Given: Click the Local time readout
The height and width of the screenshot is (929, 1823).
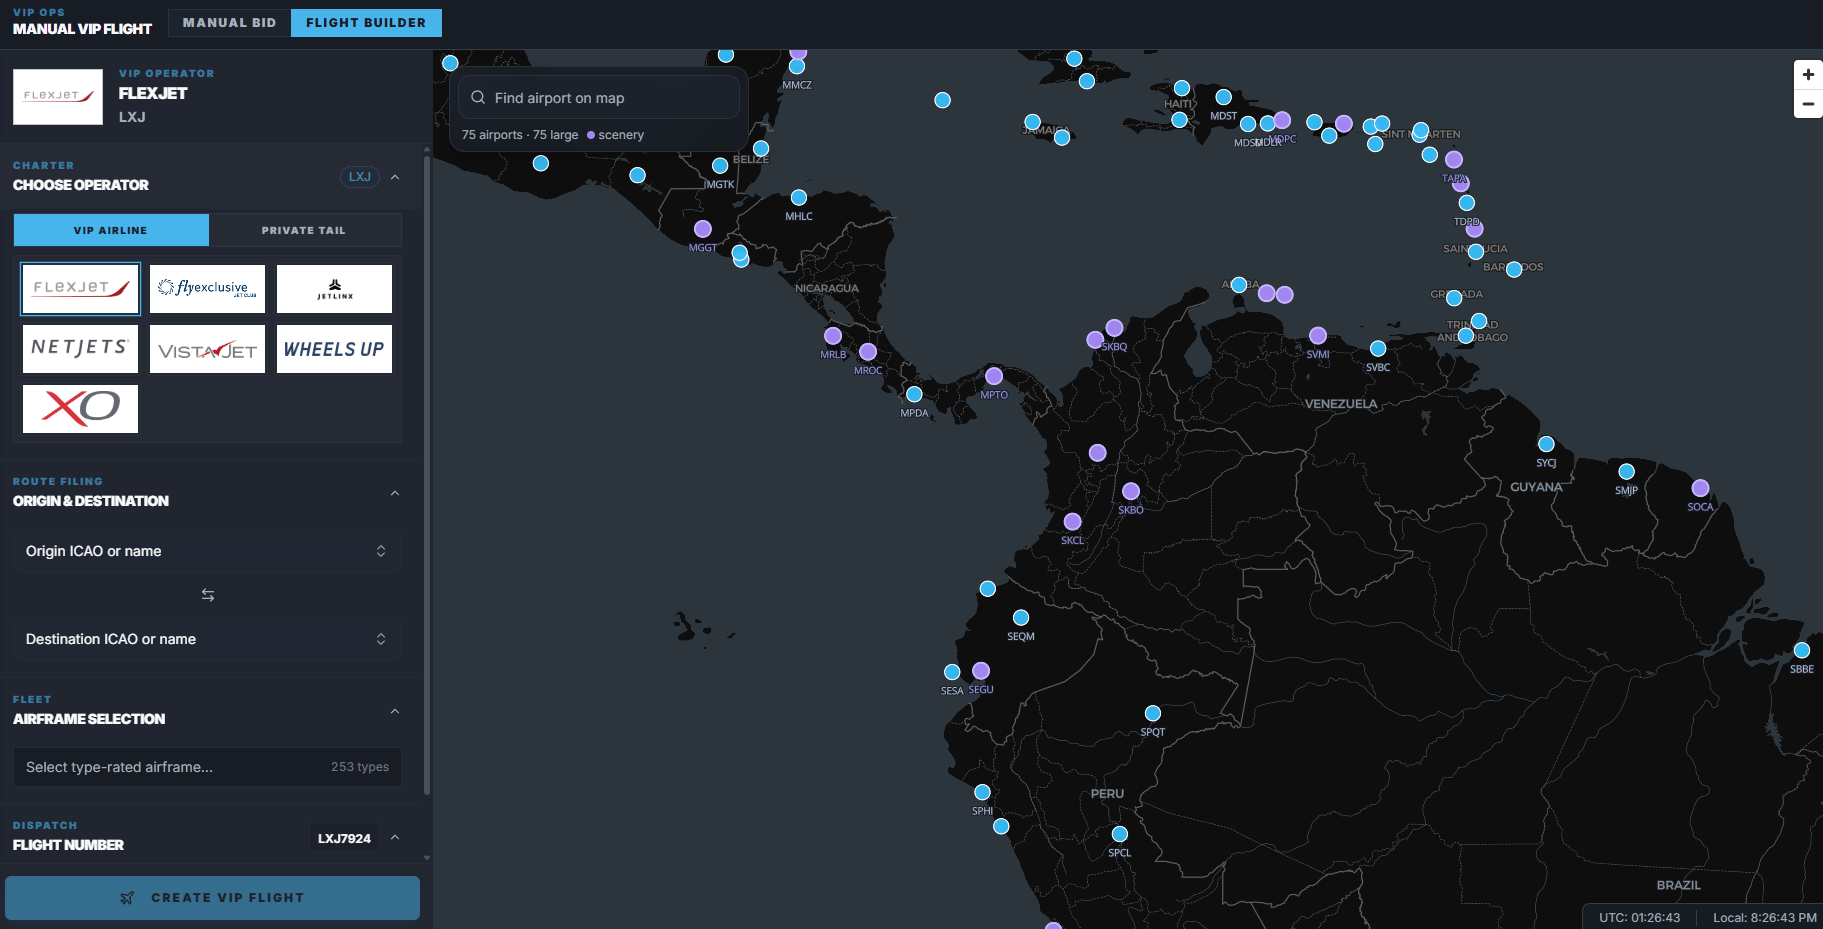Looking at the screenshot, I should point(1765,917).
